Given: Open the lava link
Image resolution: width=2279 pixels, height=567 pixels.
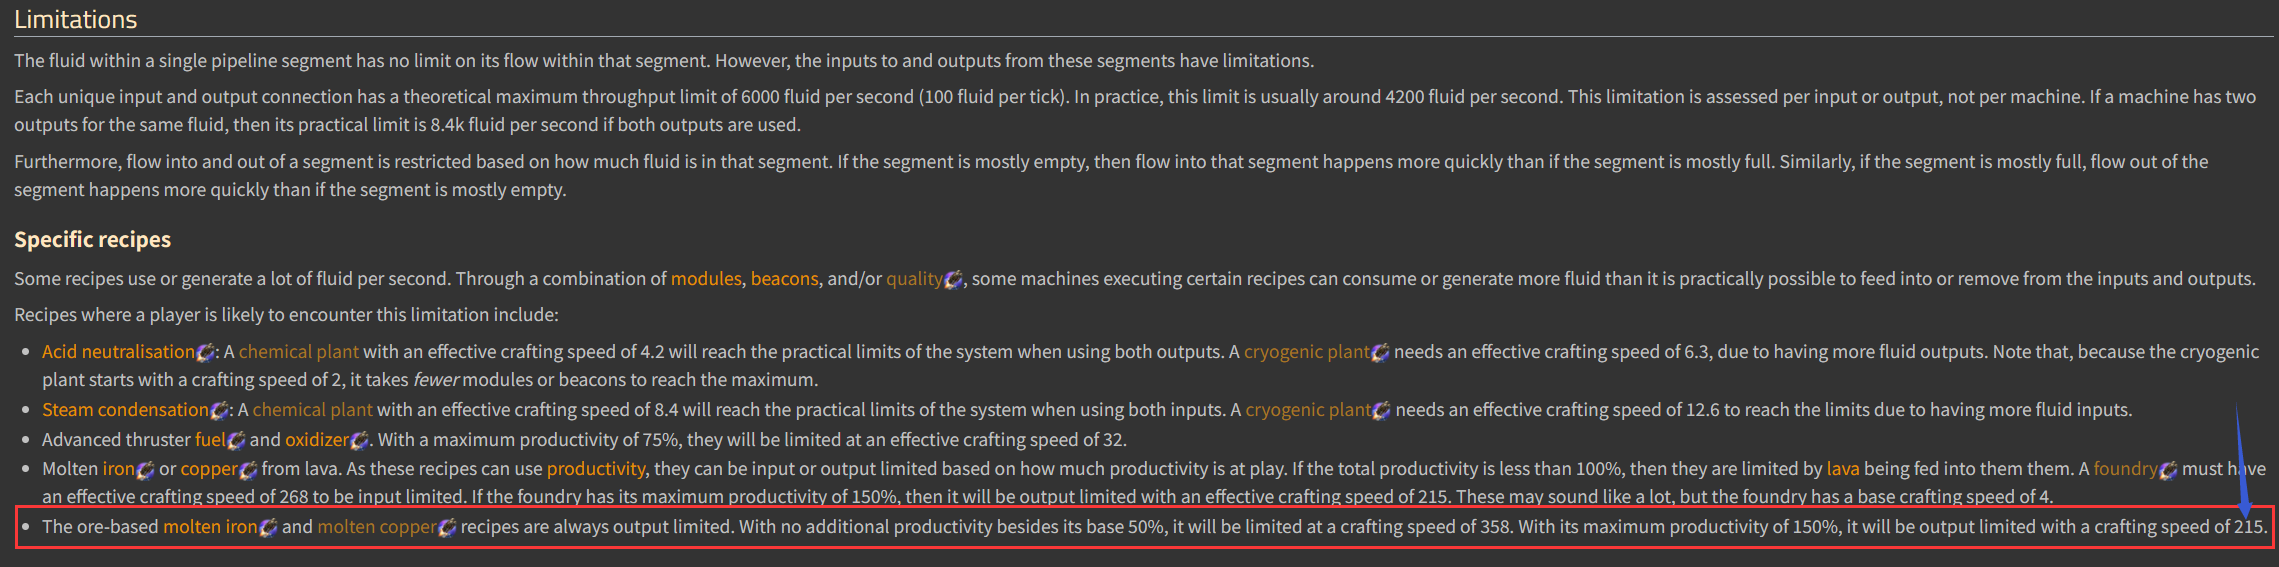Looking at the screenshot, I should pyautogui.click(x=1842, y=469).
